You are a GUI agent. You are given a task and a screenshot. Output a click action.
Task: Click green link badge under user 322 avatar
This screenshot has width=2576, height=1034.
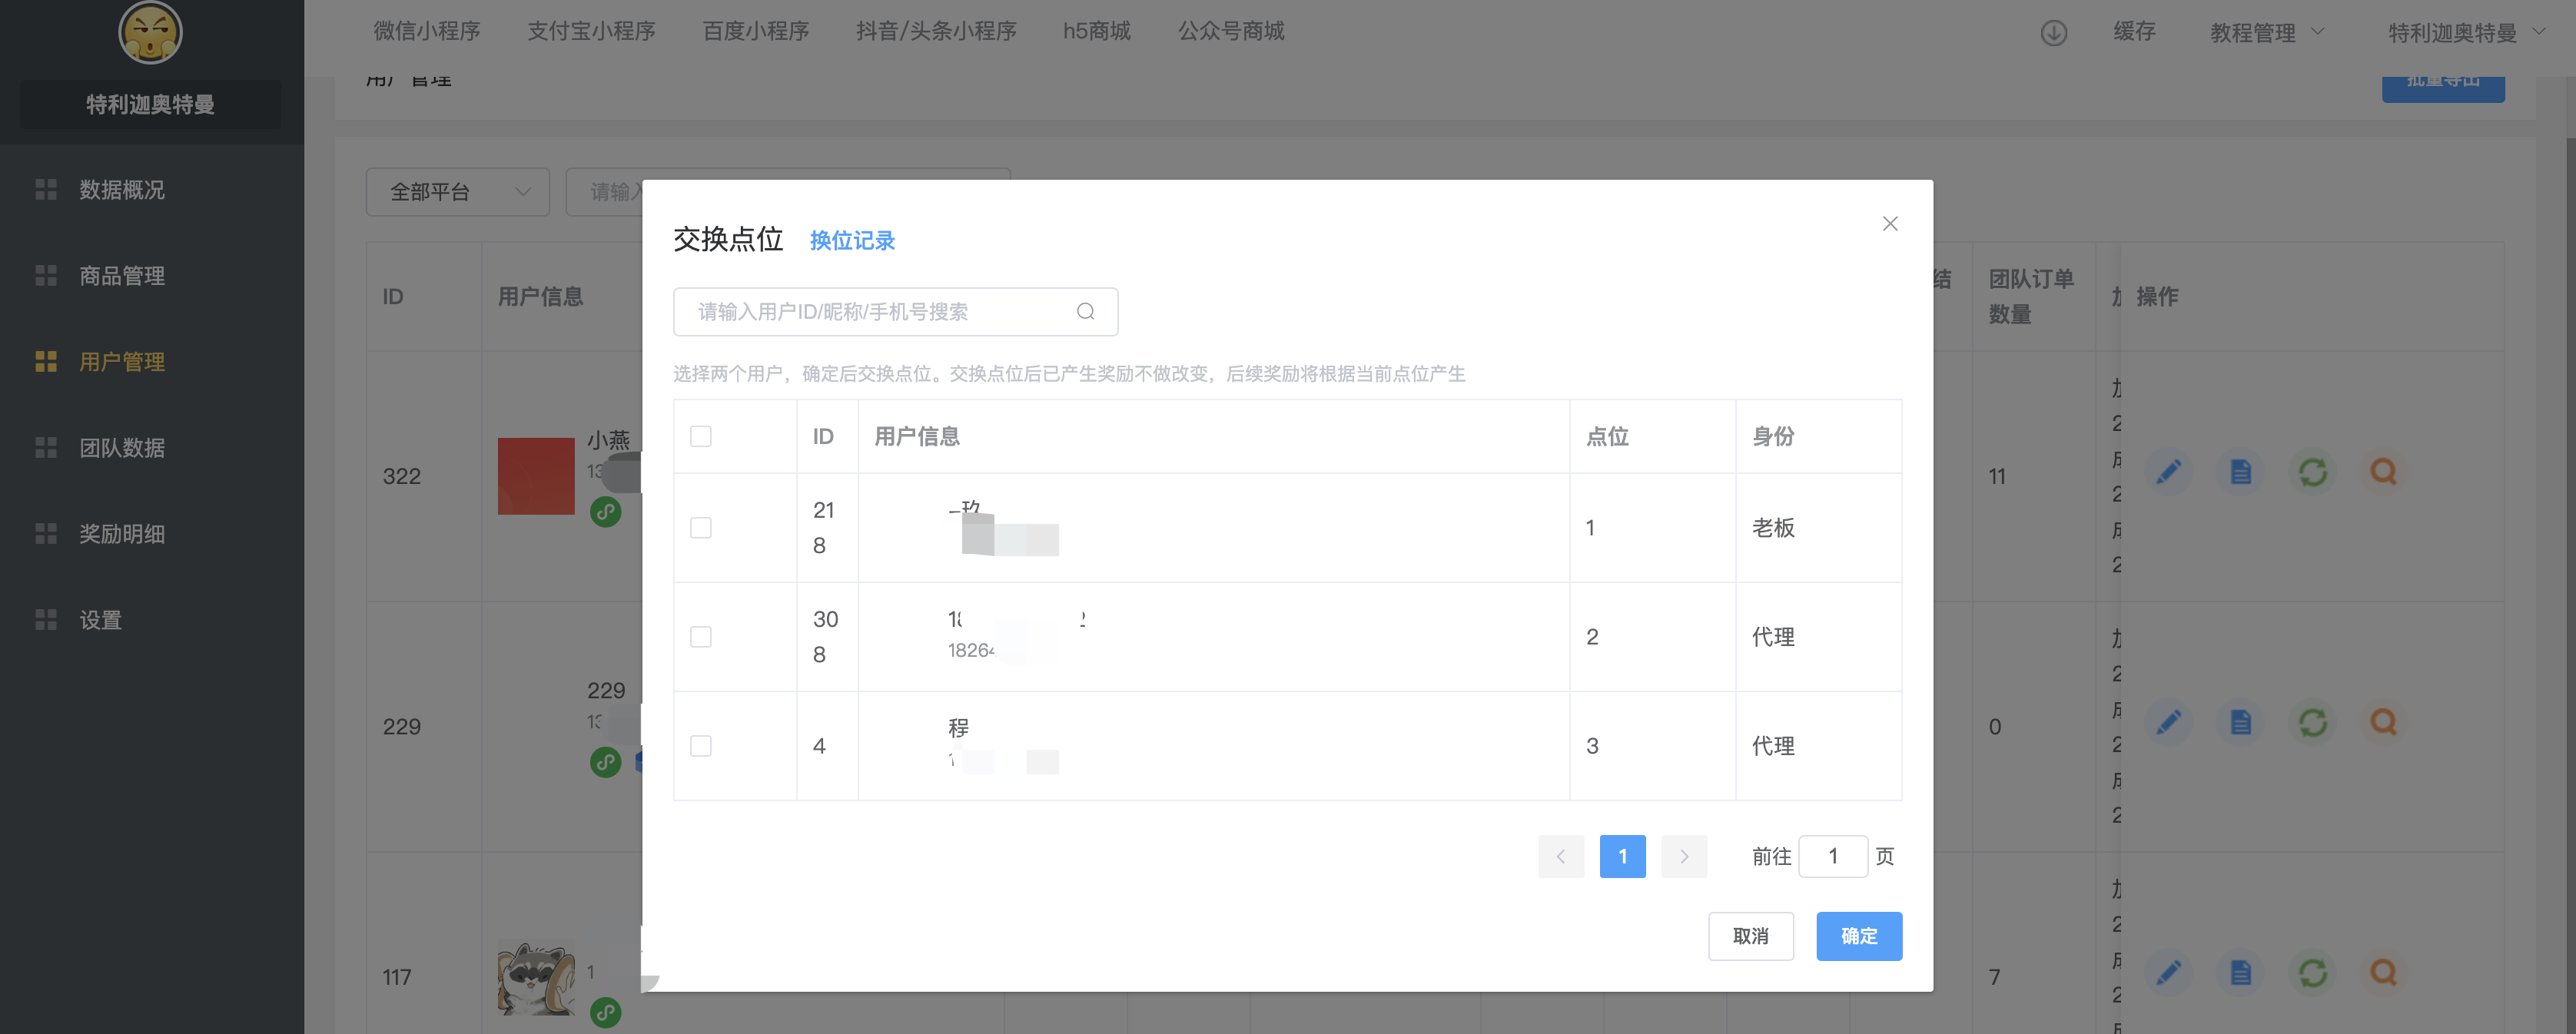coord(605,512)
